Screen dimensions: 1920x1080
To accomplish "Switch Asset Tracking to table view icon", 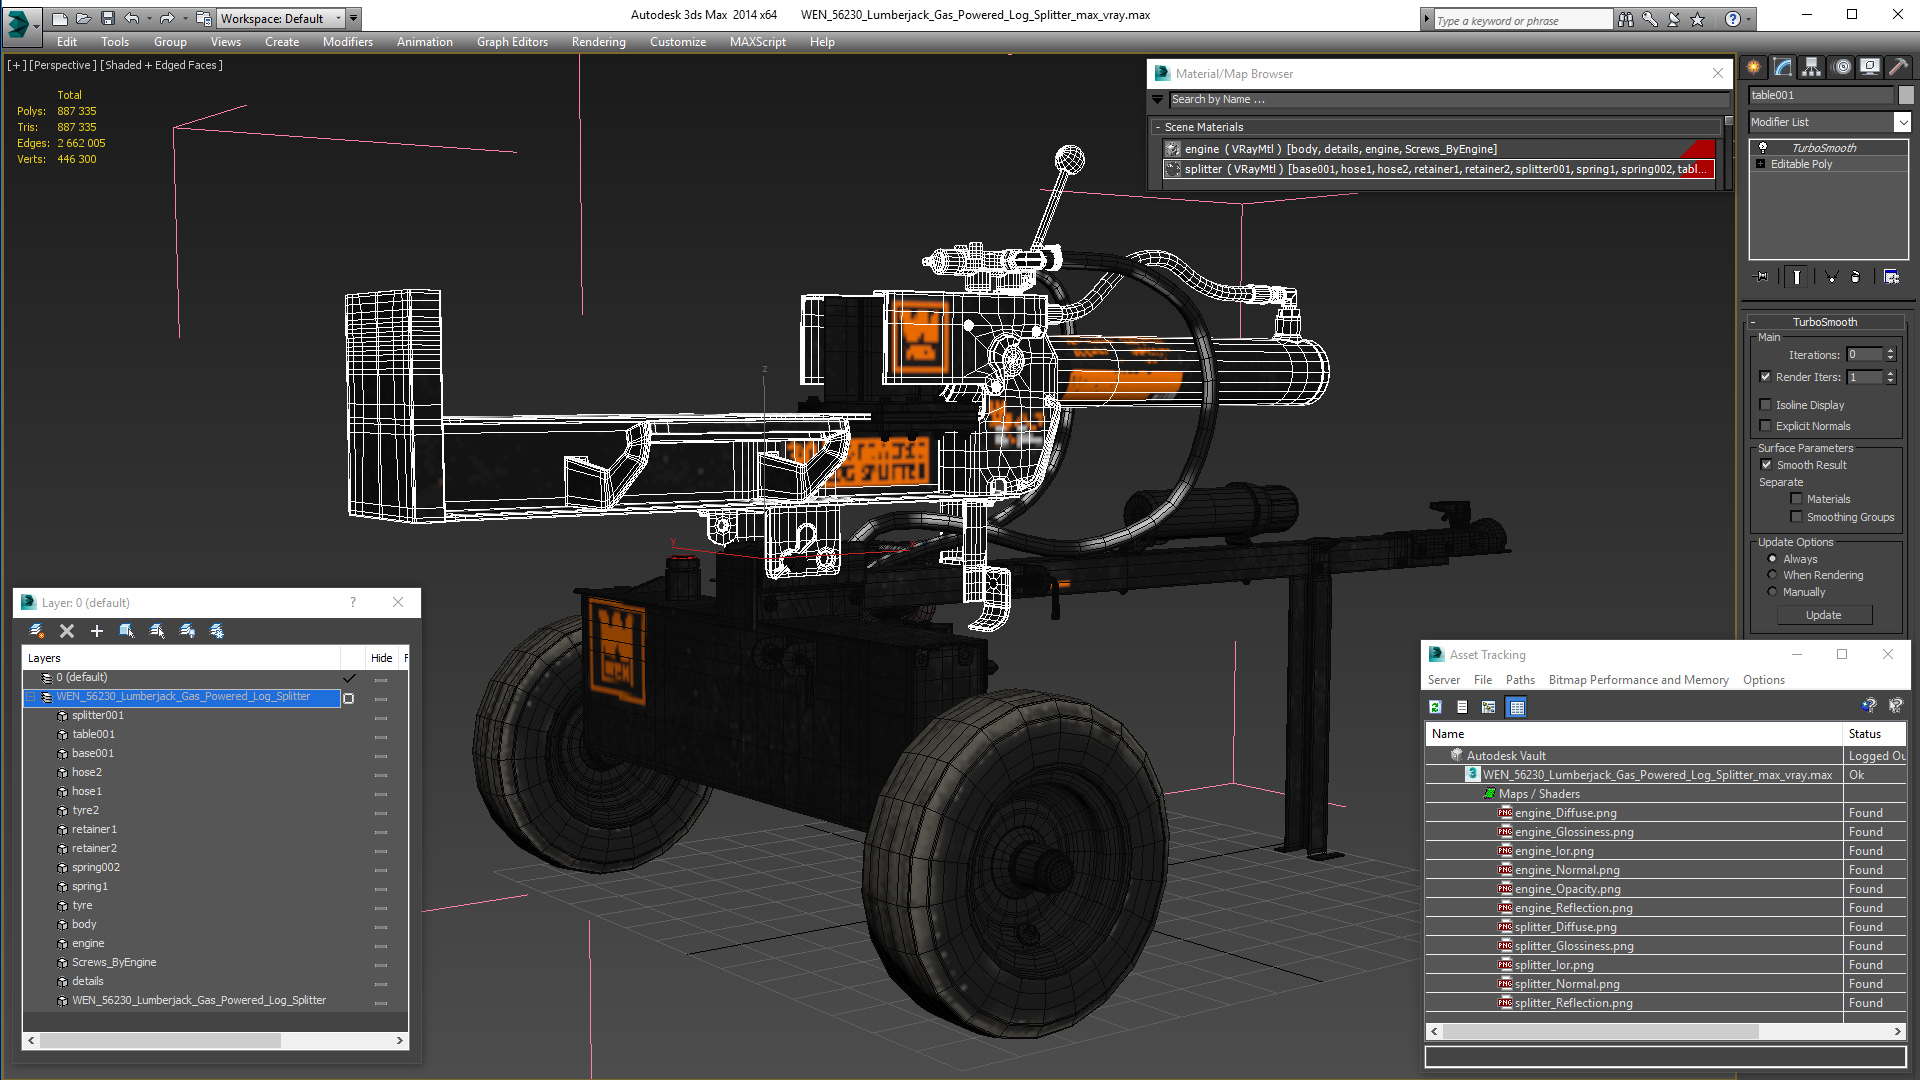I will coord(1517,707).
